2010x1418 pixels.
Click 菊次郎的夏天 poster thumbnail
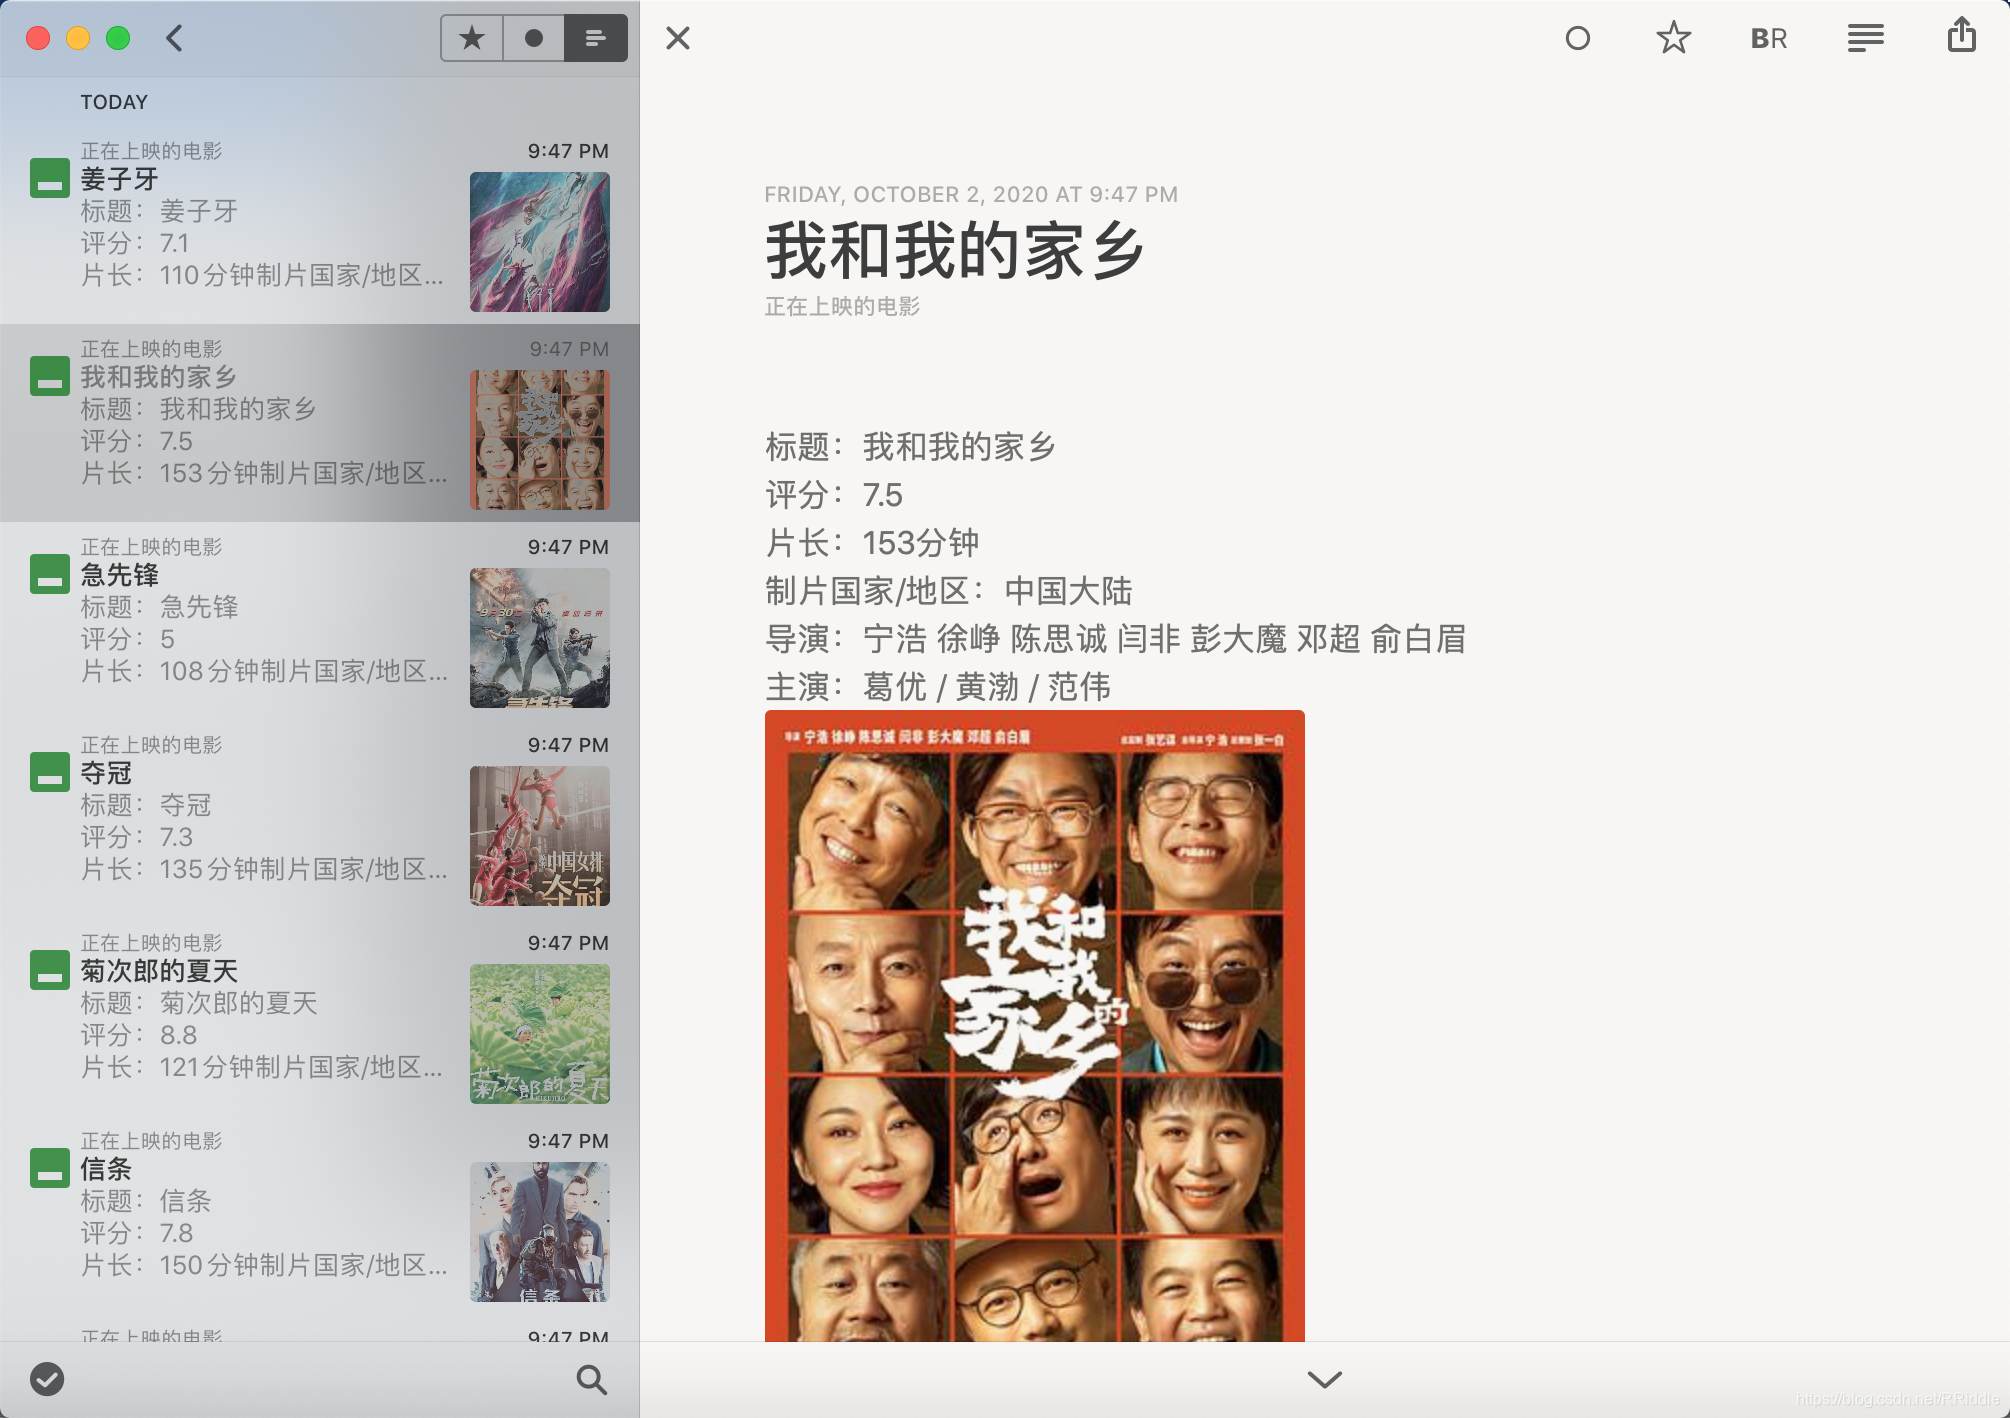540,1034
